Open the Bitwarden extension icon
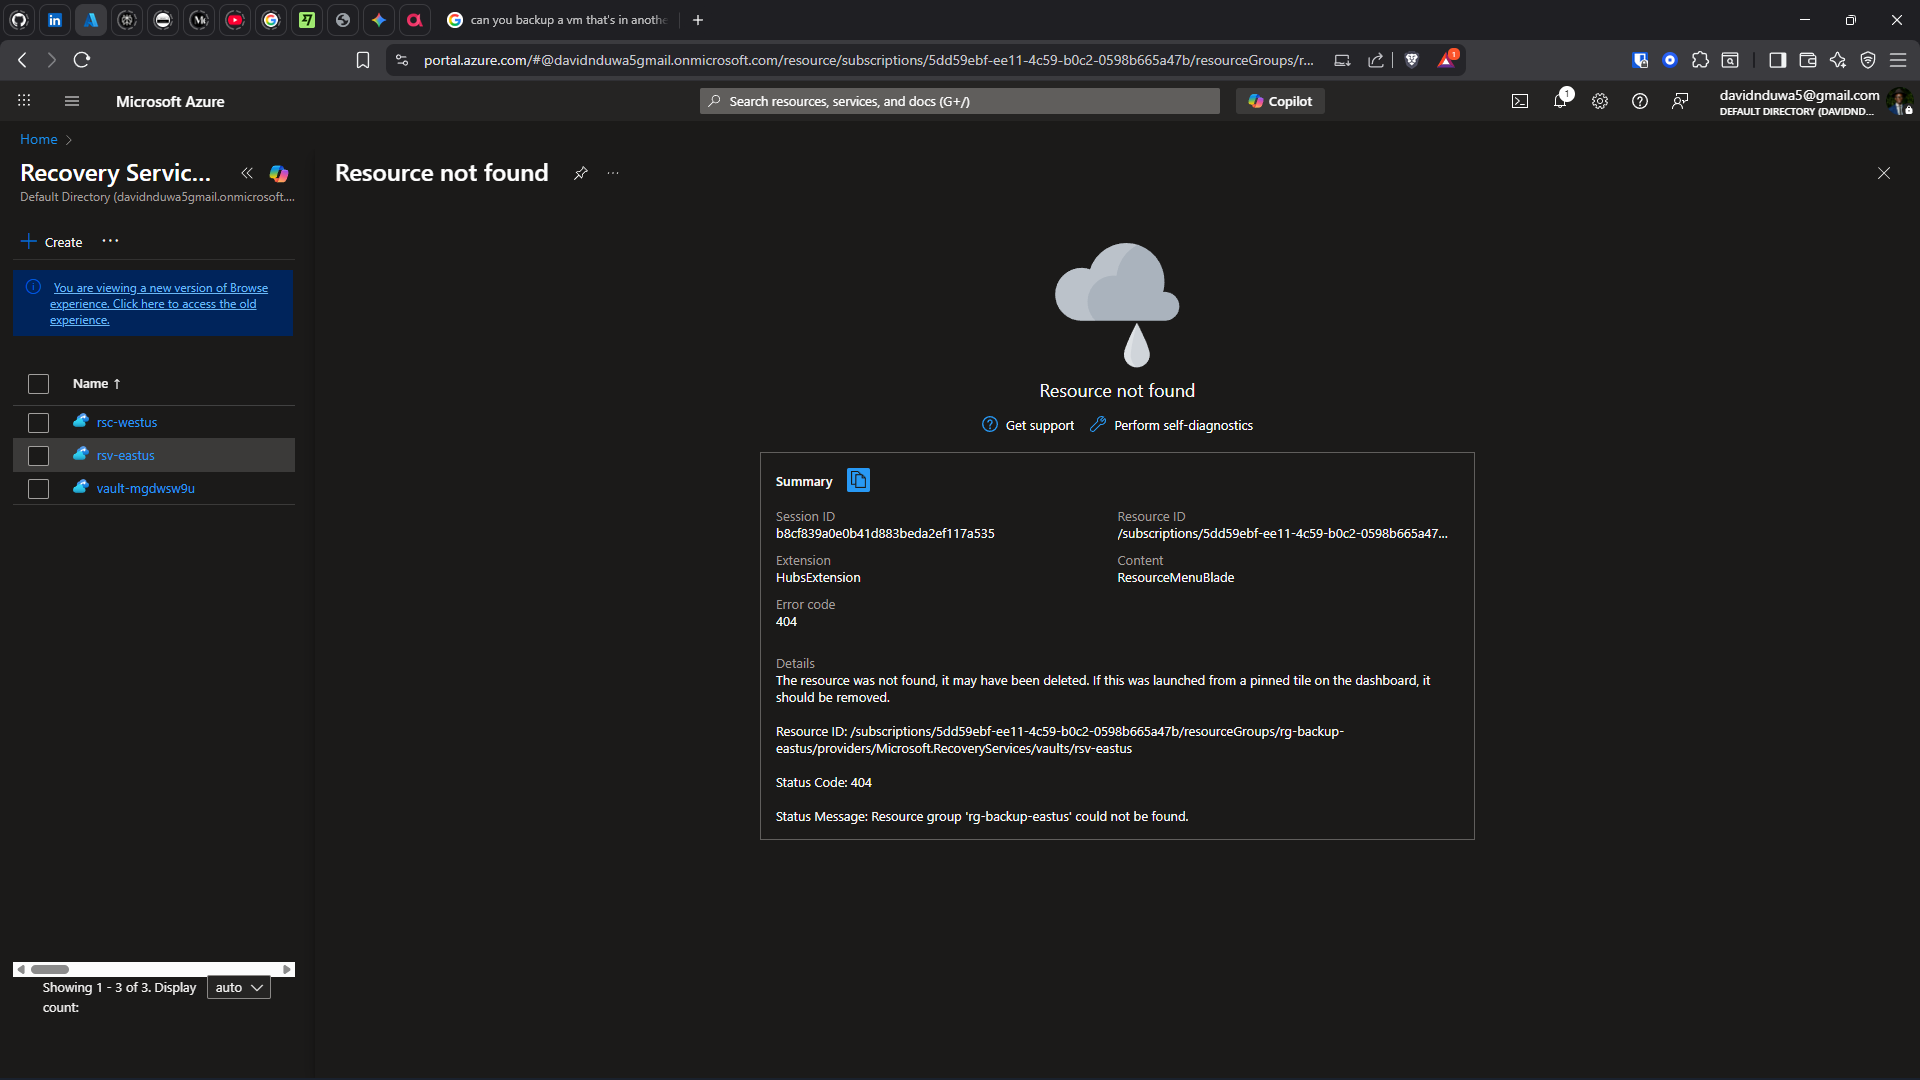1920x1080 pixels. click(1640, 60)
